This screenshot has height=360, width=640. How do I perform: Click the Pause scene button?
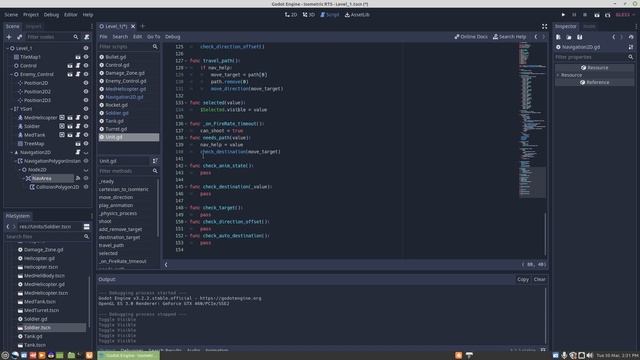(x=574, y=15)
